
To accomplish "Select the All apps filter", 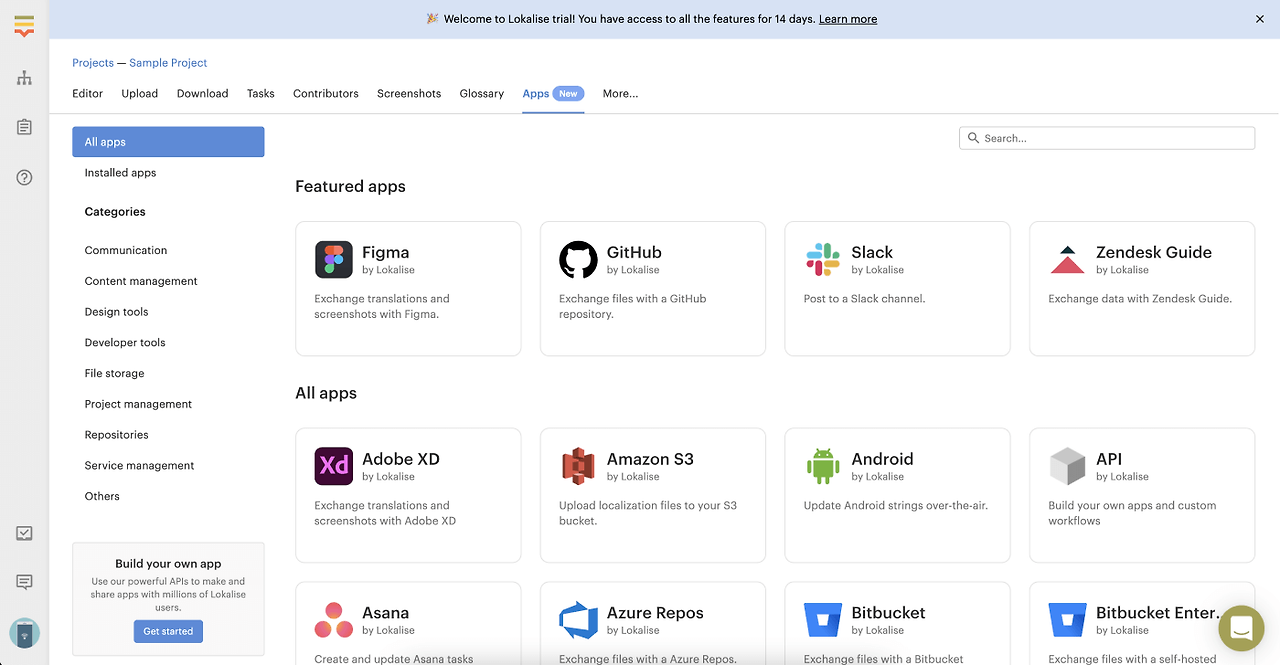I will click(x=104, y=141).
